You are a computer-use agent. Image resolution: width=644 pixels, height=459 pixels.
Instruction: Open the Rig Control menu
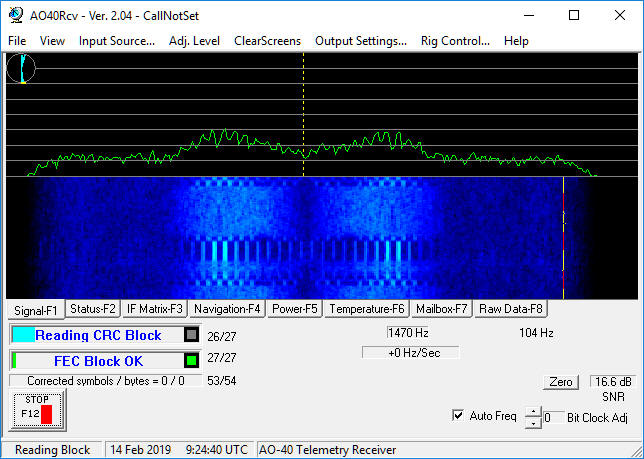[x=455, y=41]
